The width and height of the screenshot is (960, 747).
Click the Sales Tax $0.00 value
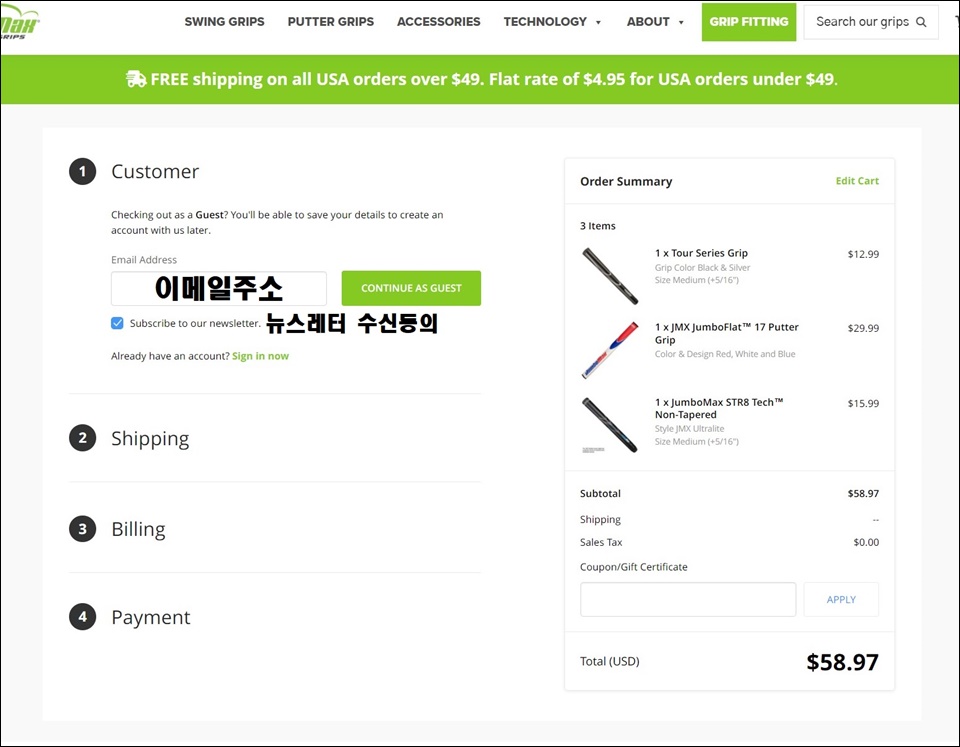click(866, 542)
